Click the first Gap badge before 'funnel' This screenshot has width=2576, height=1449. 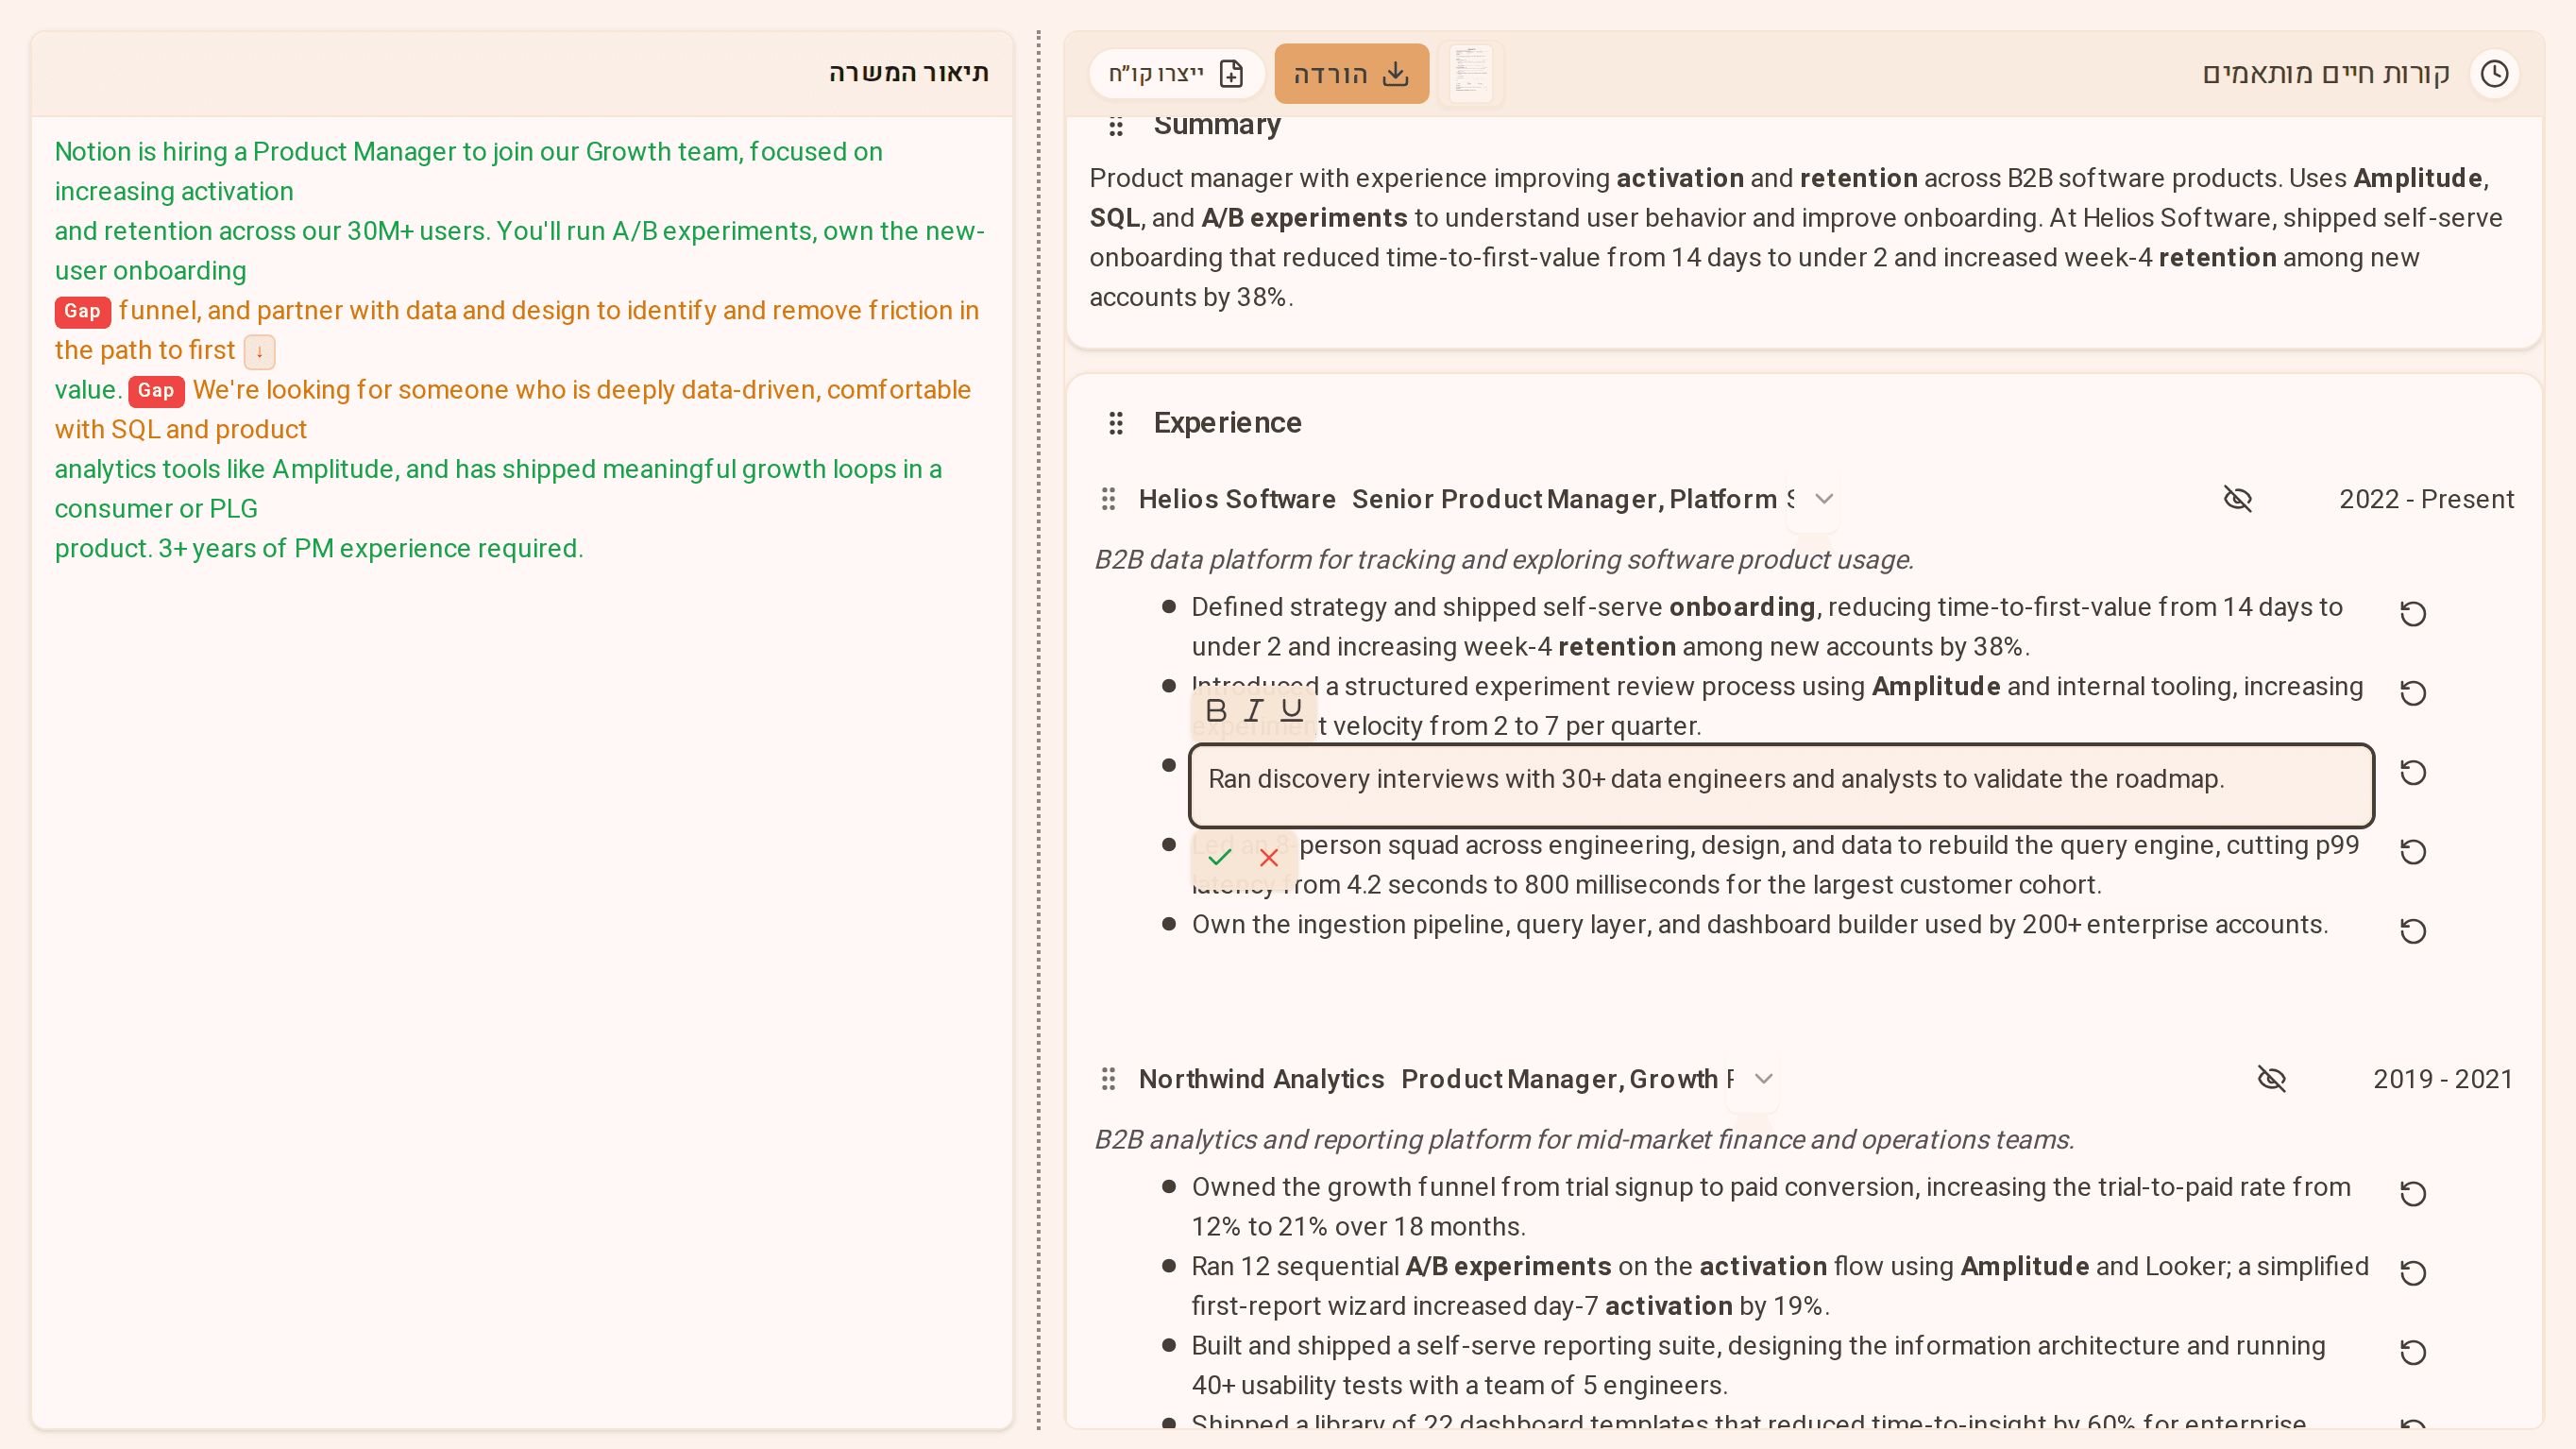tap(82, 311)
